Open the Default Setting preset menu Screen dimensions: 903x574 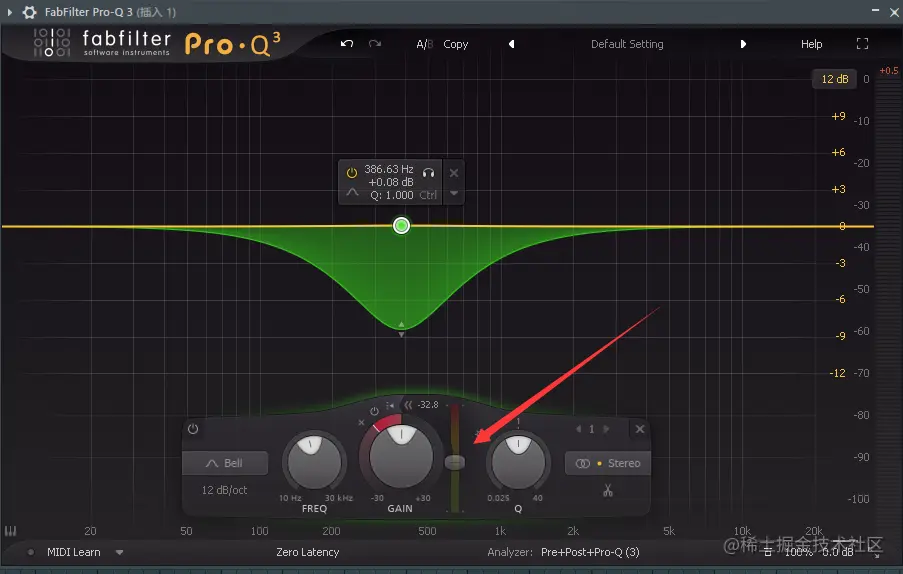tap(627, 44)
